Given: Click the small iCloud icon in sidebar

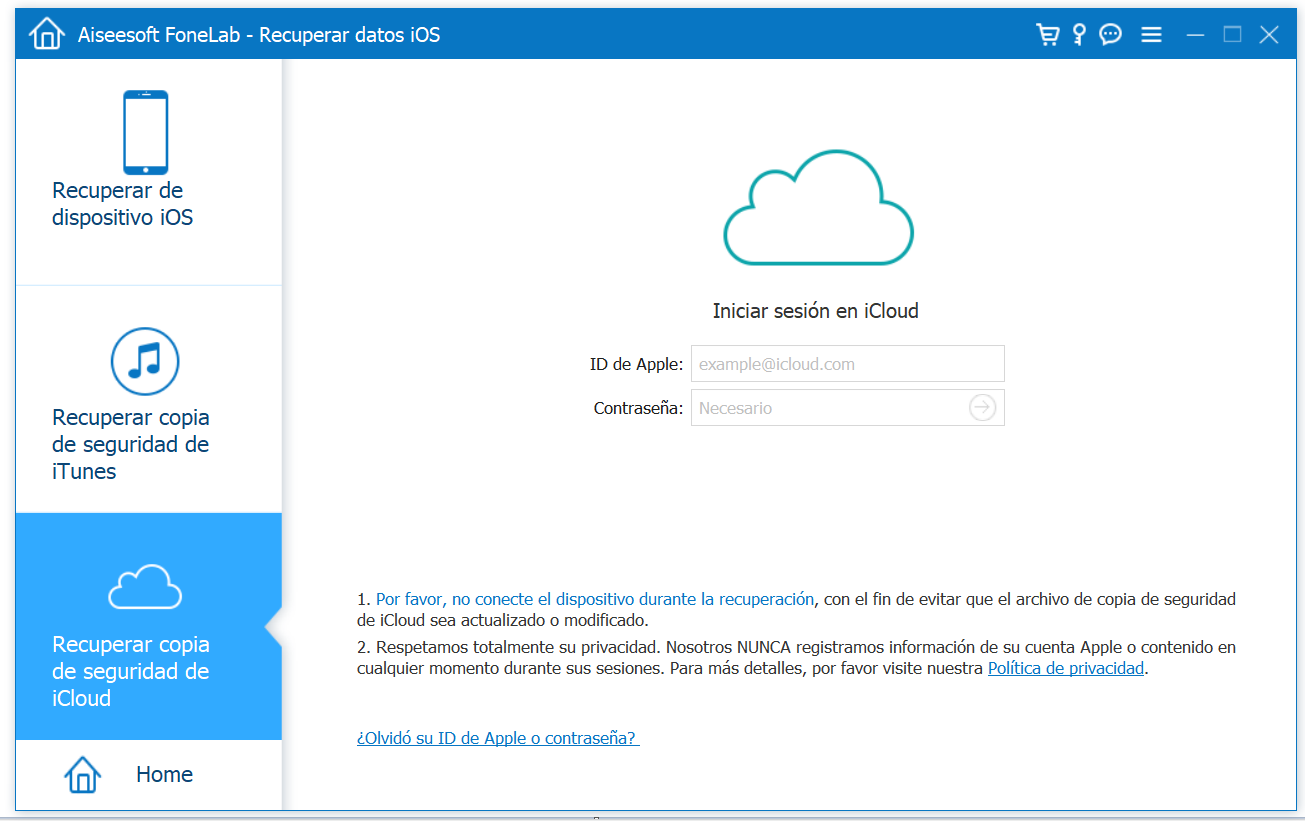Looking at the screenshot, I should [145, 587].
